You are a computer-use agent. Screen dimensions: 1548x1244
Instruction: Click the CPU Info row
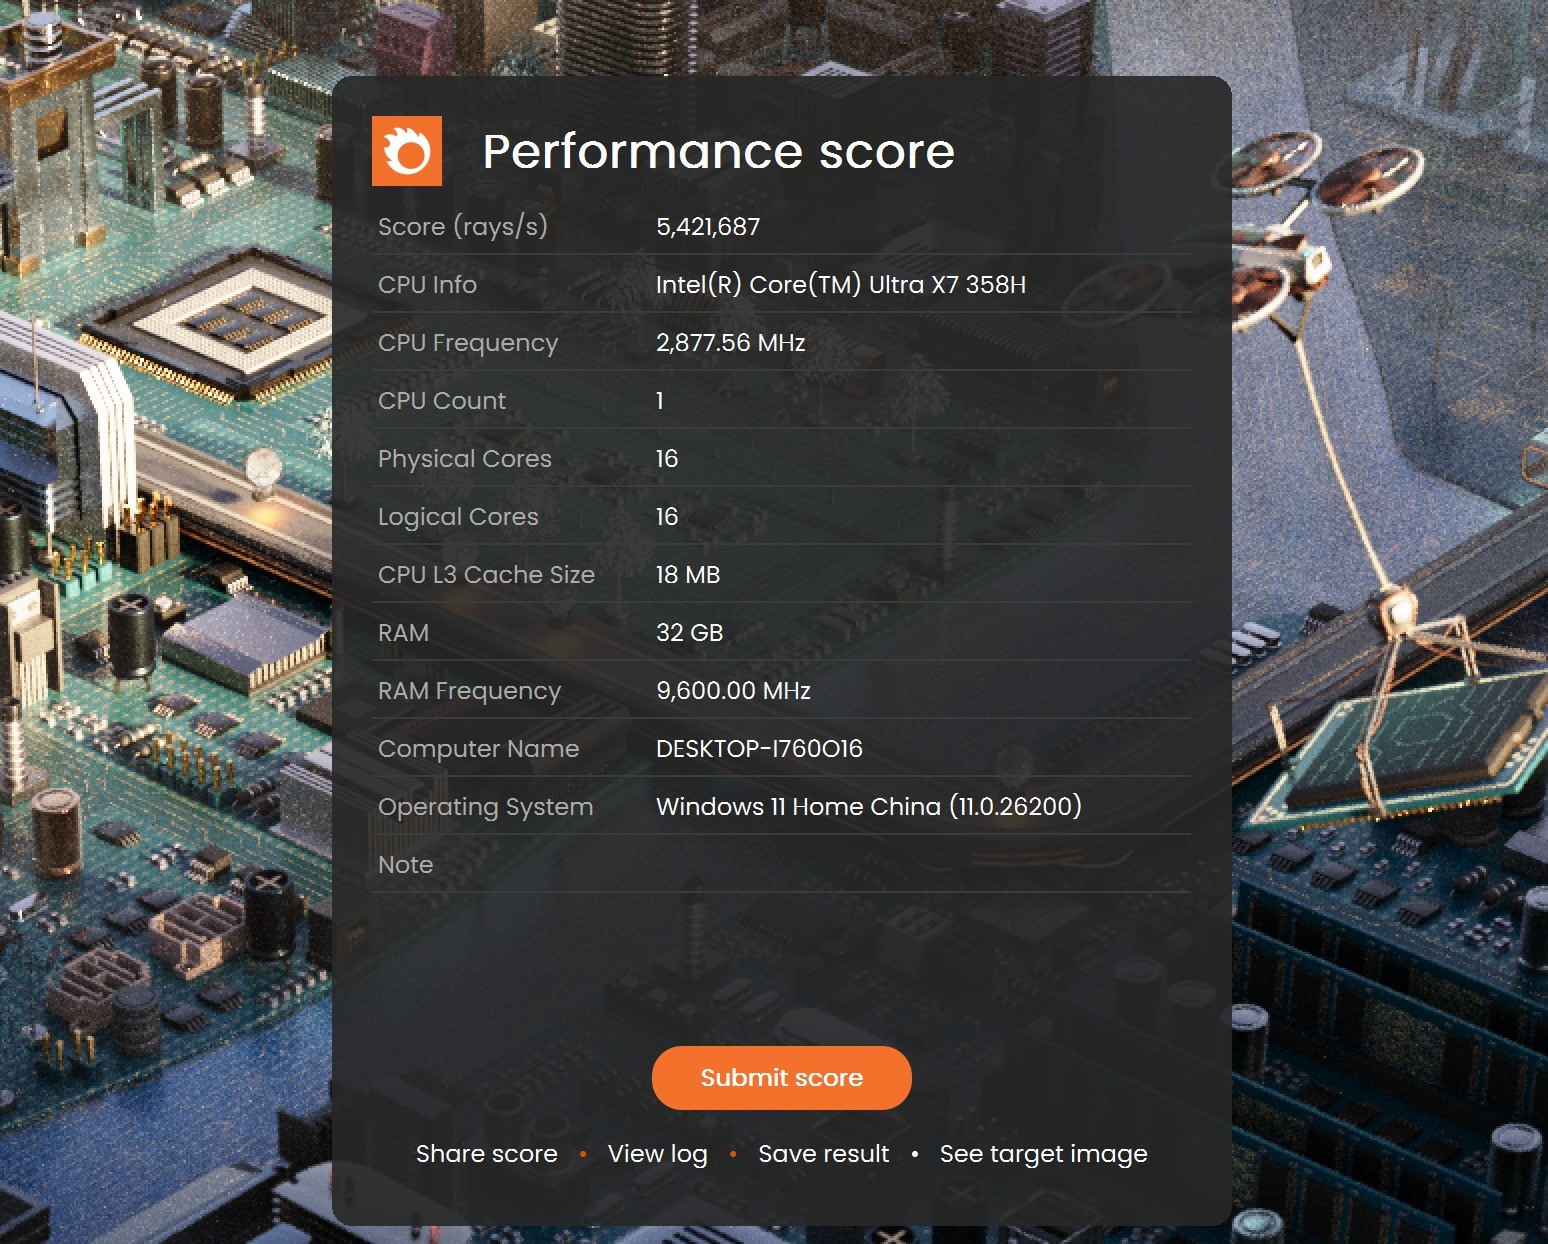pos(426,284)
